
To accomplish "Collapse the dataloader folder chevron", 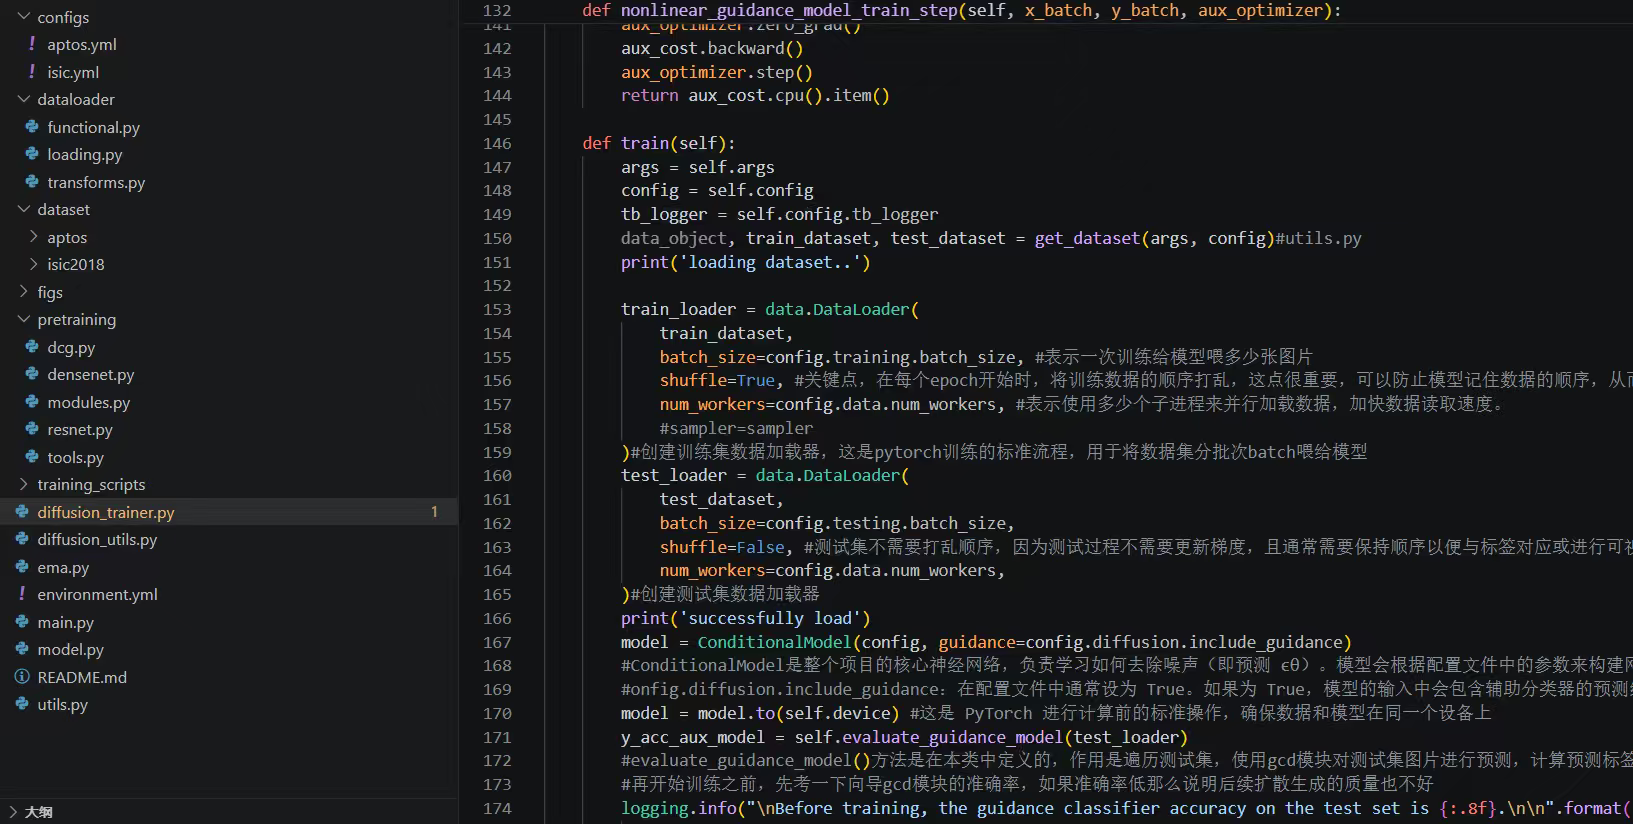I will [23, 99].
